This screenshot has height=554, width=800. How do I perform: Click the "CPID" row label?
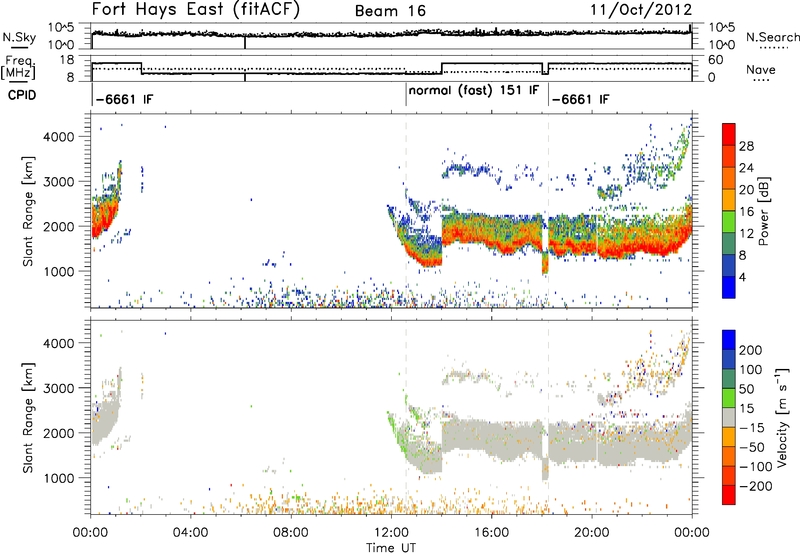[22, 95]
